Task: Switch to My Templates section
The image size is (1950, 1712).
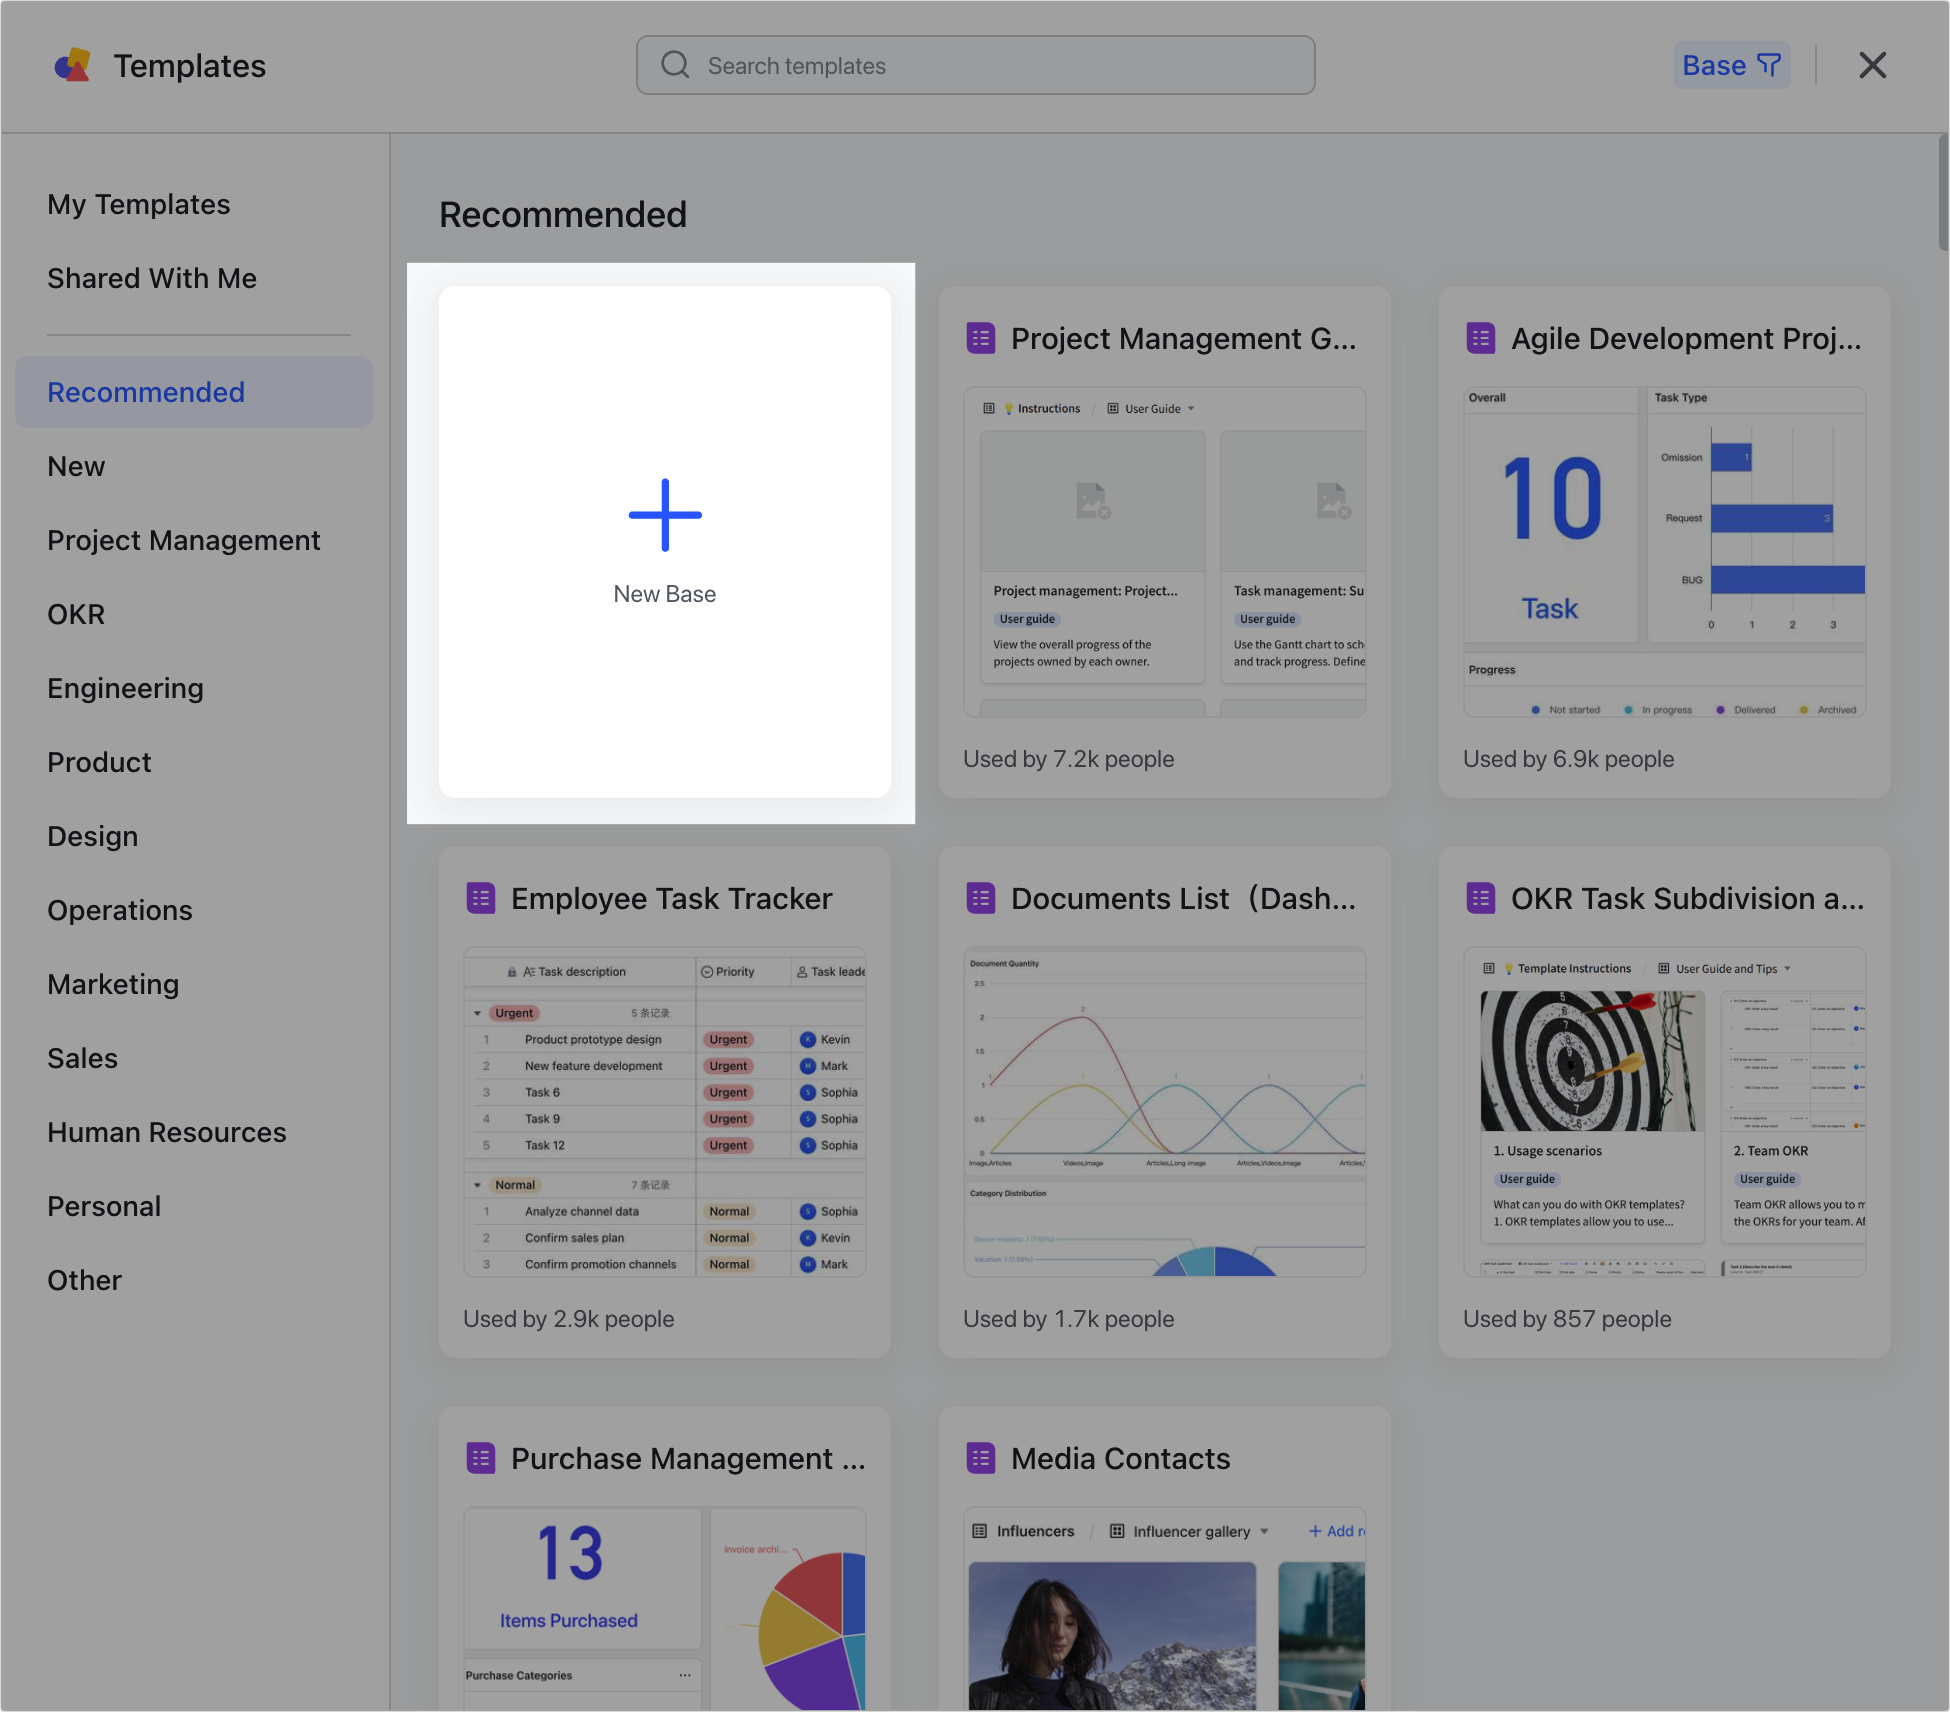Action: tap(138, 203)
